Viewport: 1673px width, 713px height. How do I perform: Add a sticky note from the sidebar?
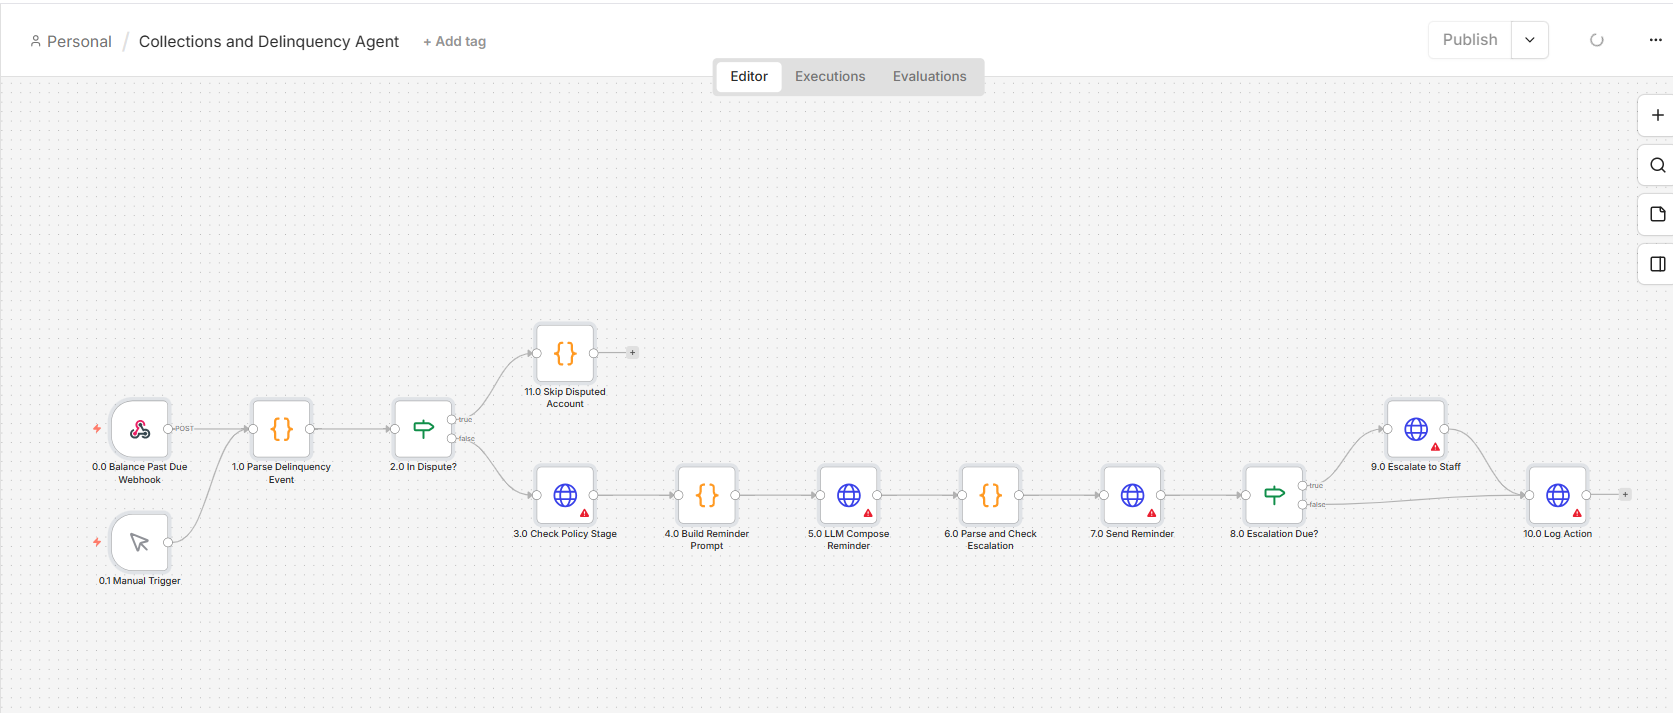click(1657, 214)
